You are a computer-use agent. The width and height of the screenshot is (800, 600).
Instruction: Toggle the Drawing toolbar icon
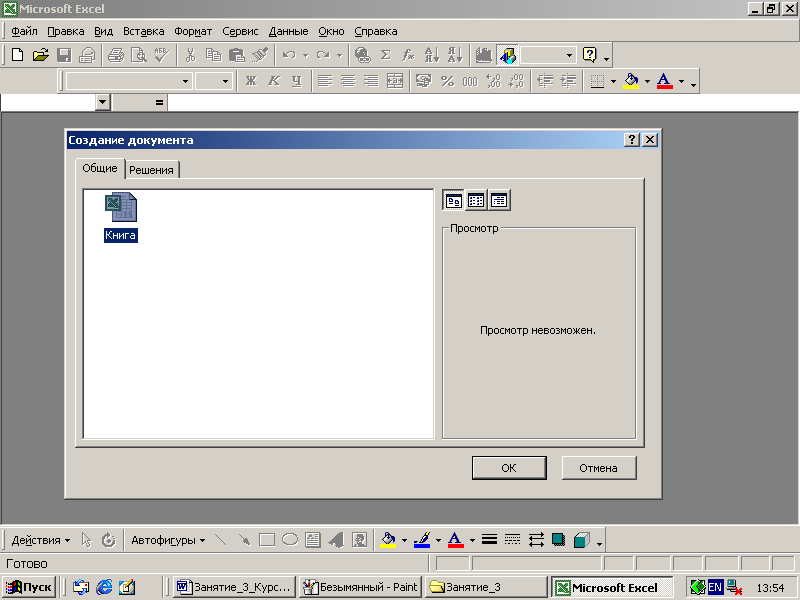507,55
